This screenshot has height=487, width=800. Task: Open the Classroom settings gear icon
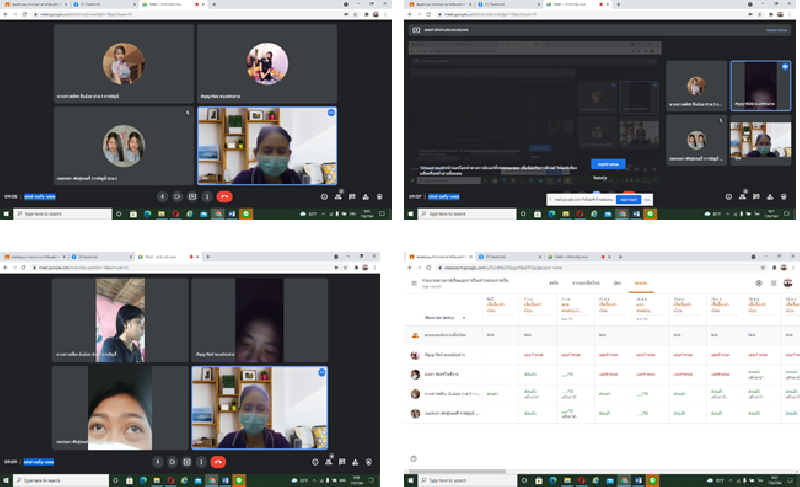[757, 283]
